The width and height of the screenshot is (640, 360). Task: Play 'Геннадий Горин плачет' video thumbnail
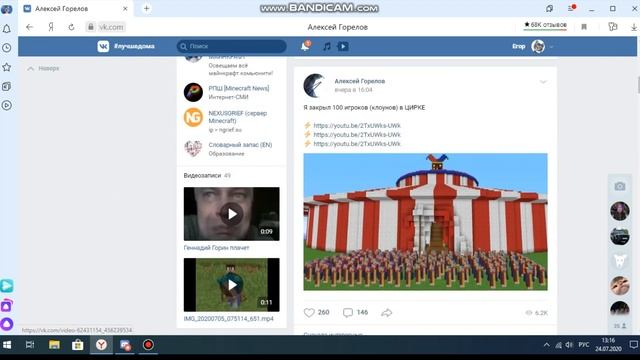231,214
